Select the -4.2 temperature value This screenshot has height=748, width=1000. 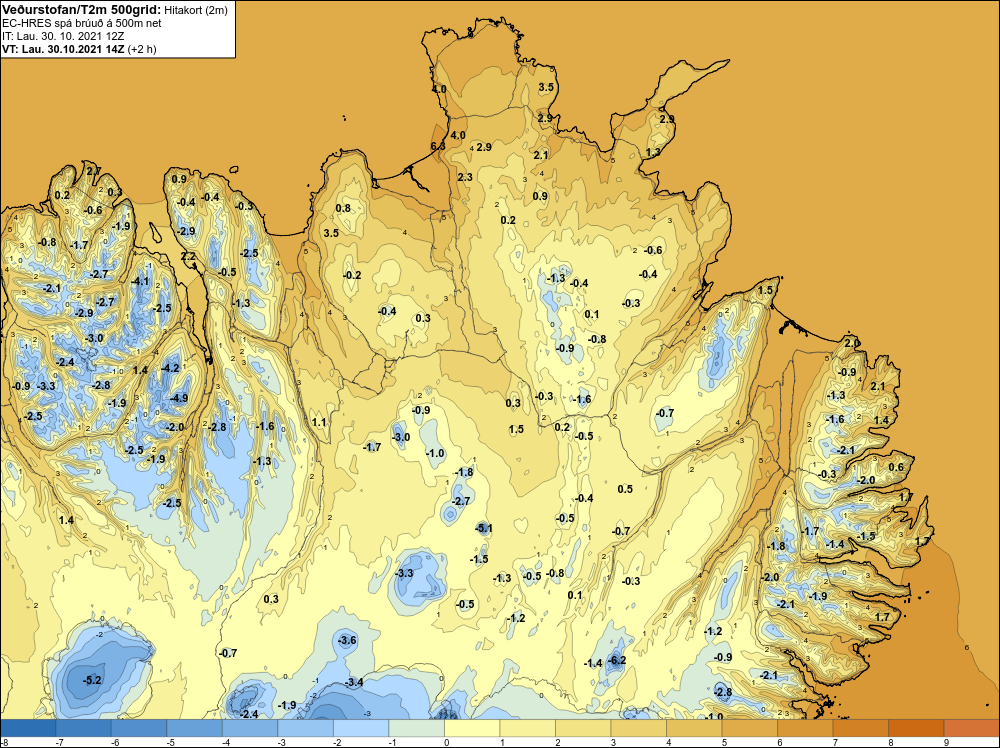coord(171,368)
